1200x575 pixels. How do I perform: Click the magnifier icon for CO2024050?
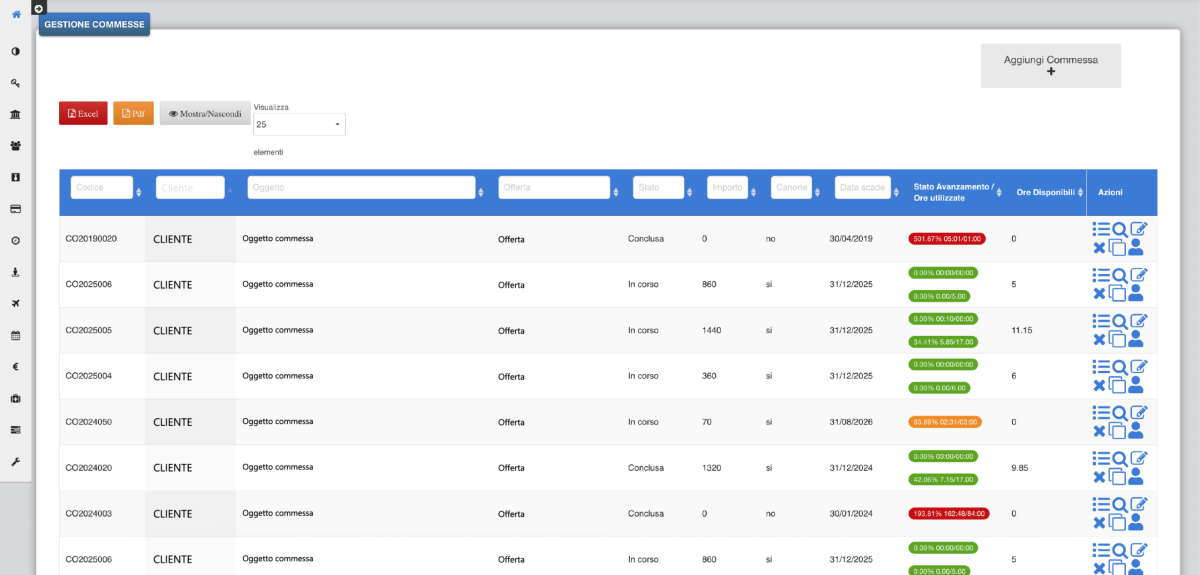1120,414
